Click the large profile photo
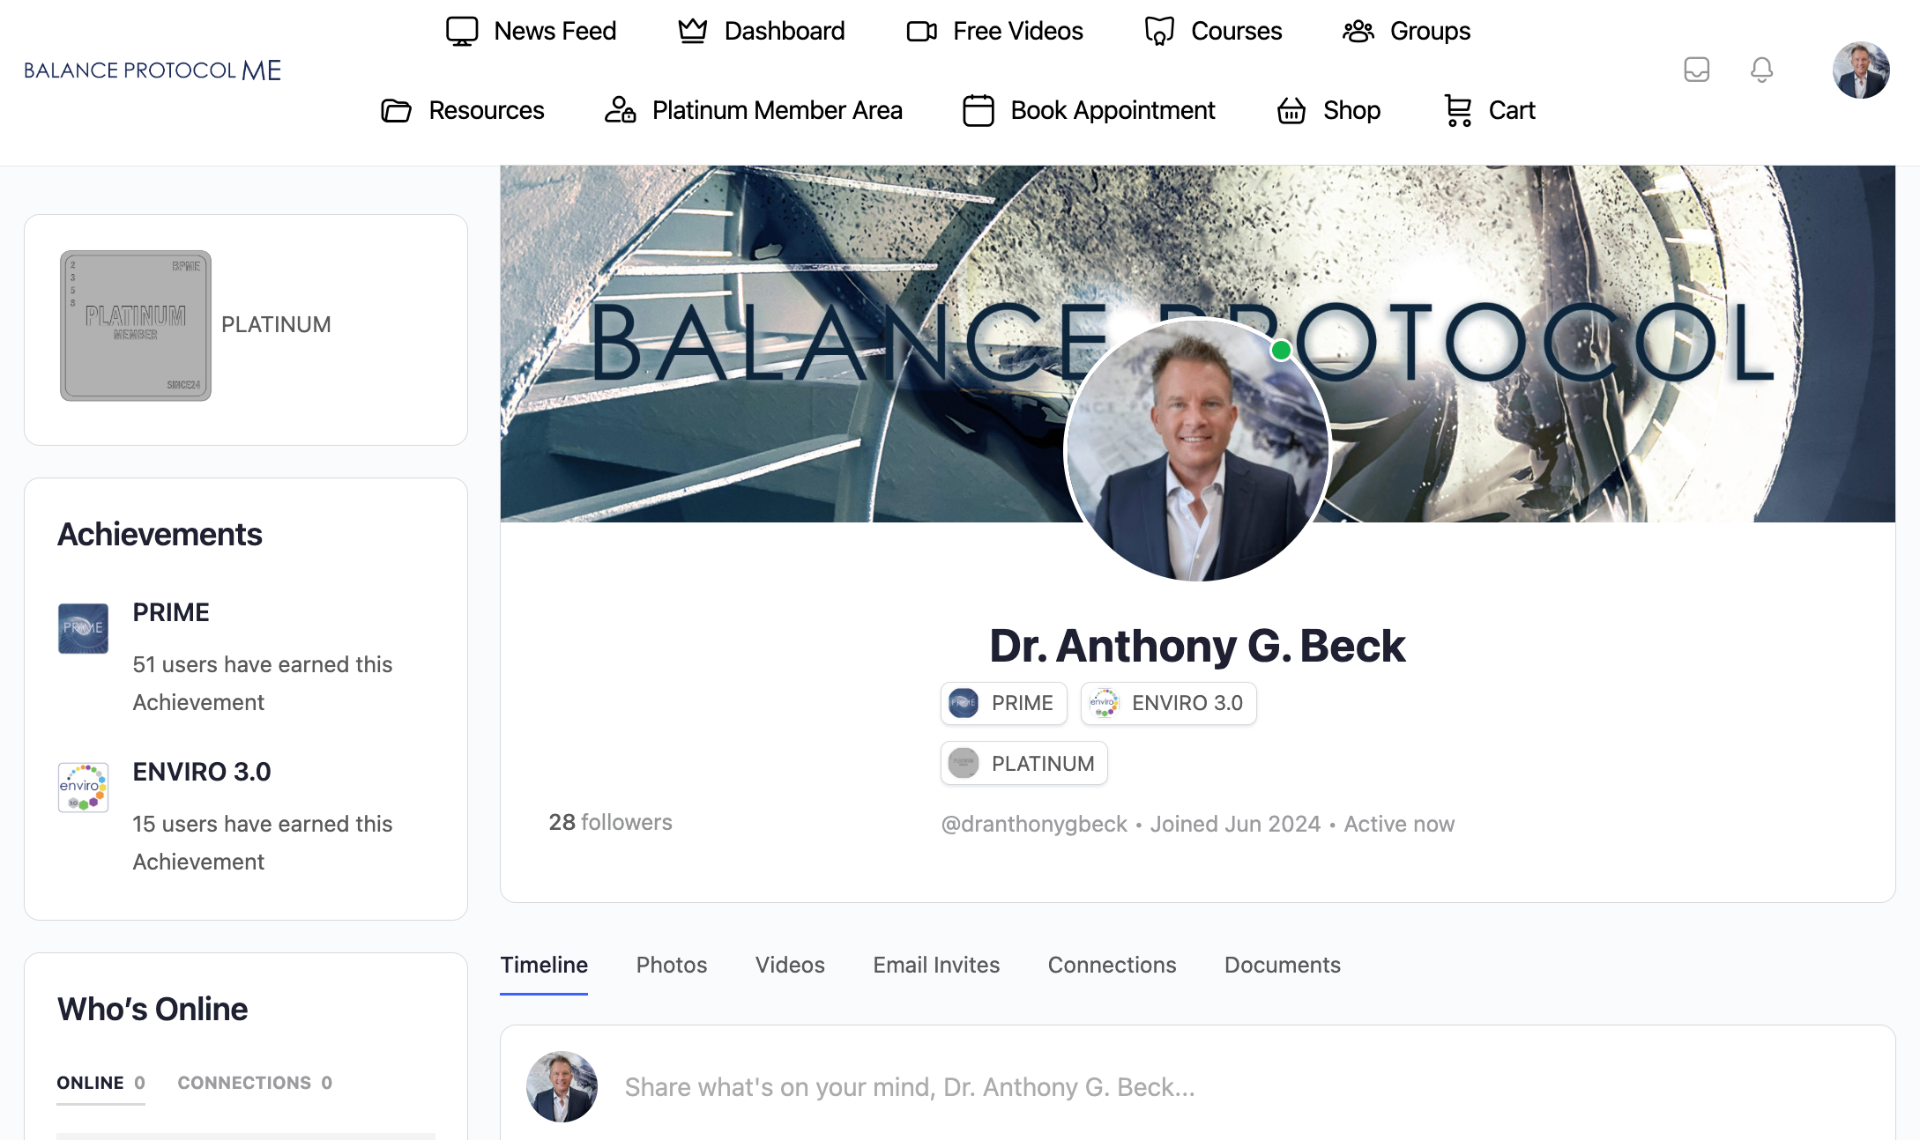 pos(1197,450)
